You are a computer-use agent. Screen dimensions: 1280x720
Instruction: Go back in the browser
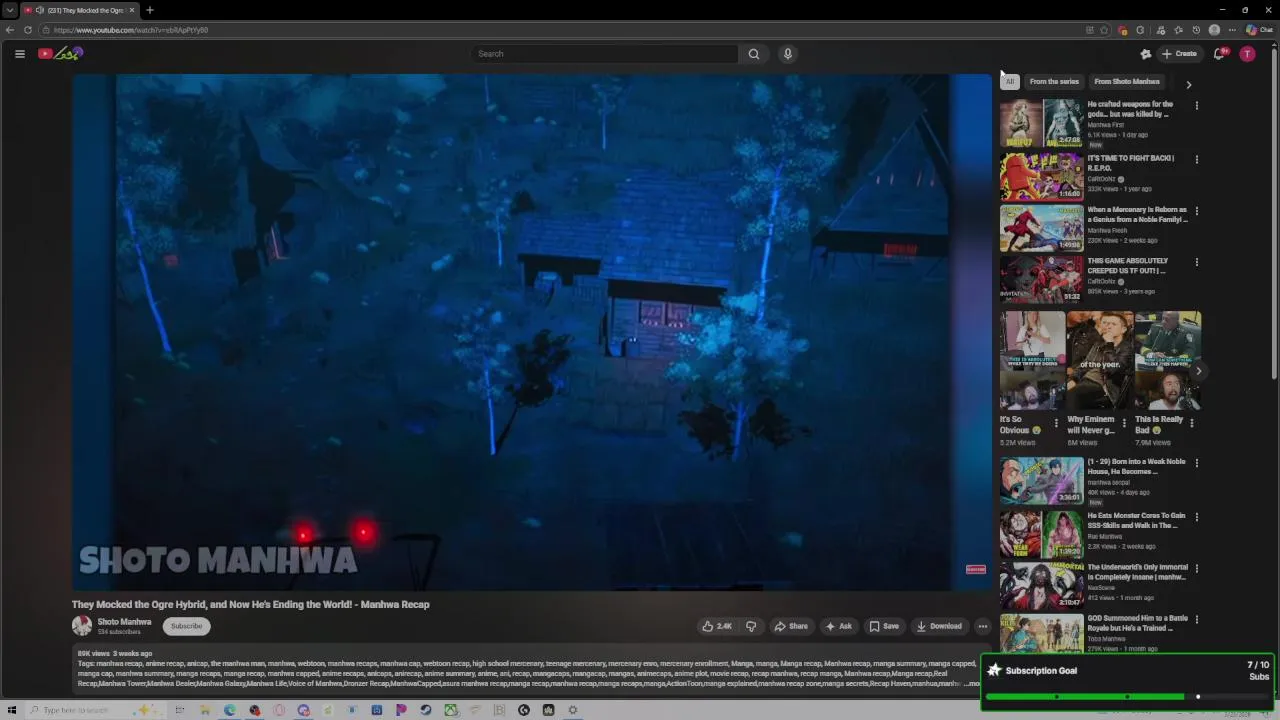(10, 30)
